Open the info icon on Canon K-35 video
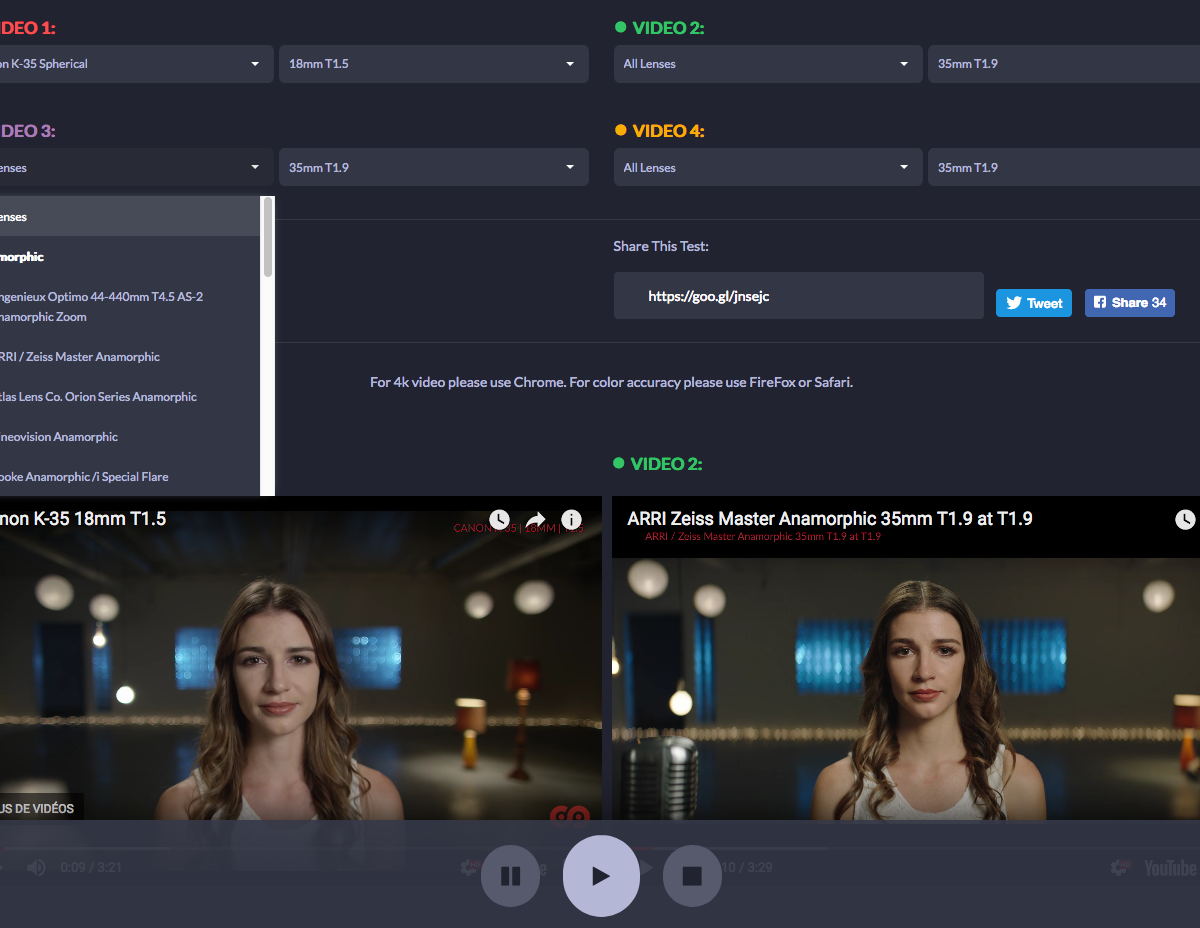This screenshot has width=1200, height=928. pos(571,520)
